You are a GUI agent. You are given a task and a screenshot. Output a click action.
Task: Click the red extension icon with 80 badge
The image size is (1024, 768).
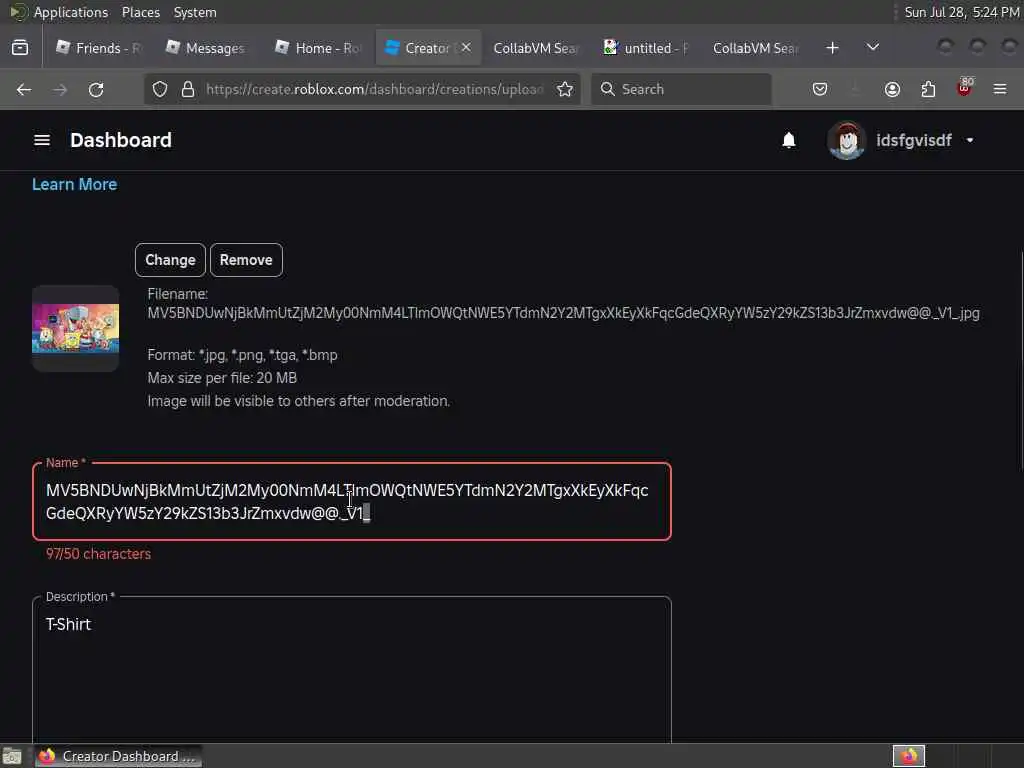964,88
